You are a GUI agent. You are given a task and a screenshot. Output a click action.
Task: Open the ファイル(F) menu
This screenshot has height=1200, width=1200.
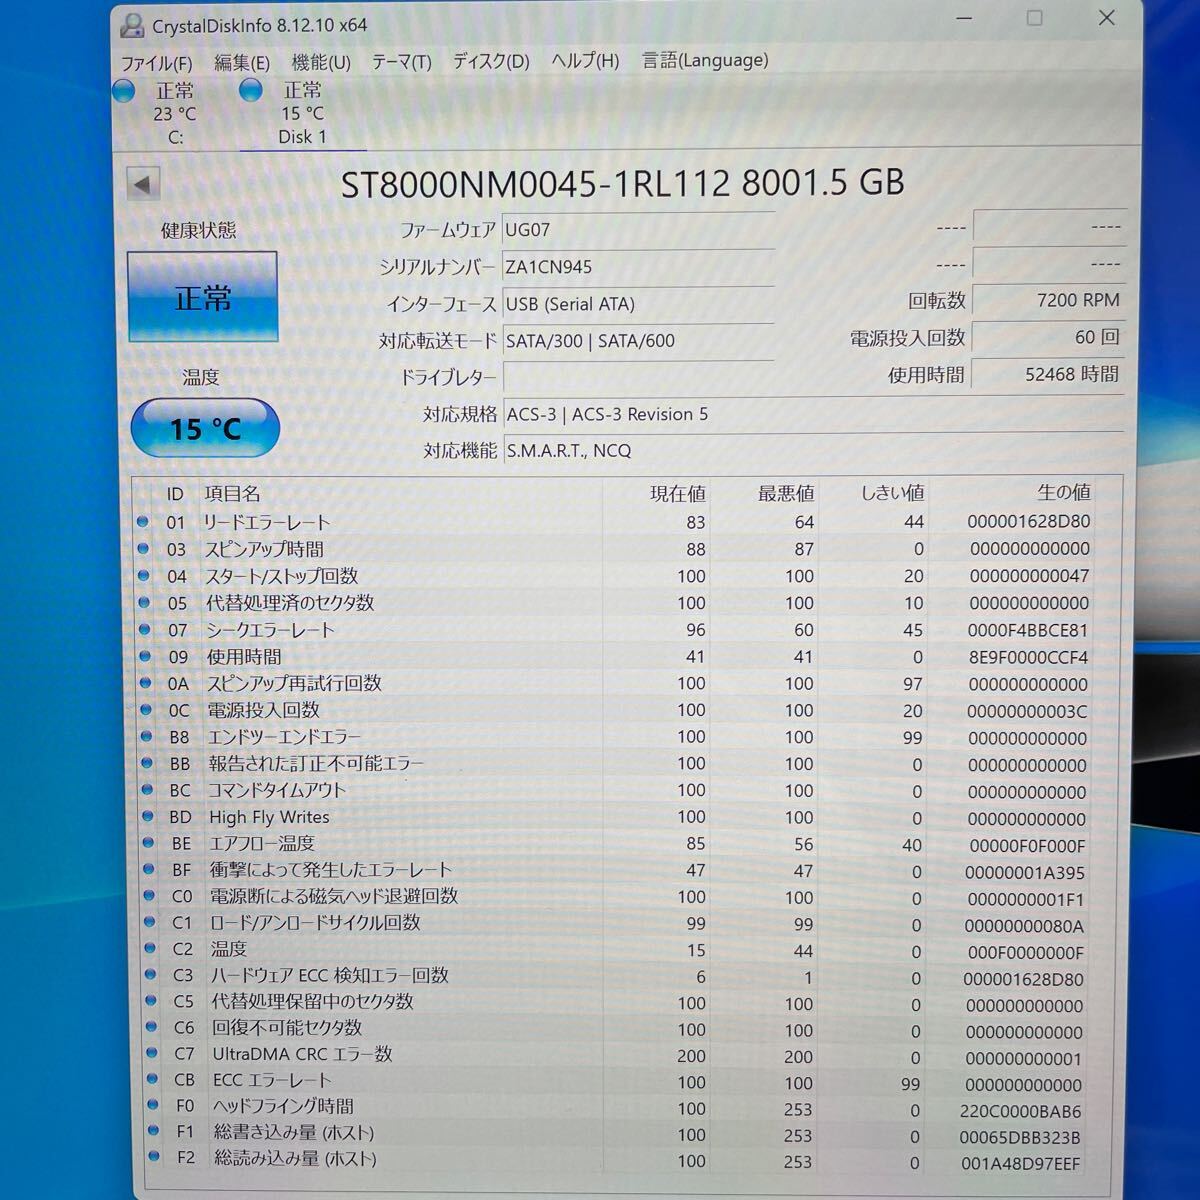[x=156, y=63]
